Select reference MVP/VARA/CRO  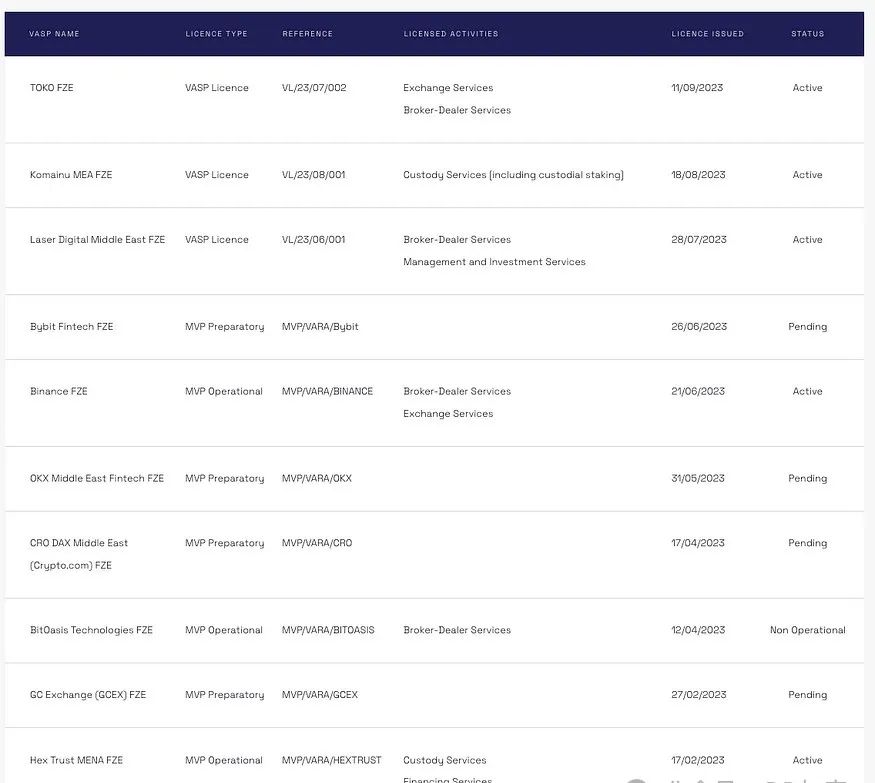point(317,543)
